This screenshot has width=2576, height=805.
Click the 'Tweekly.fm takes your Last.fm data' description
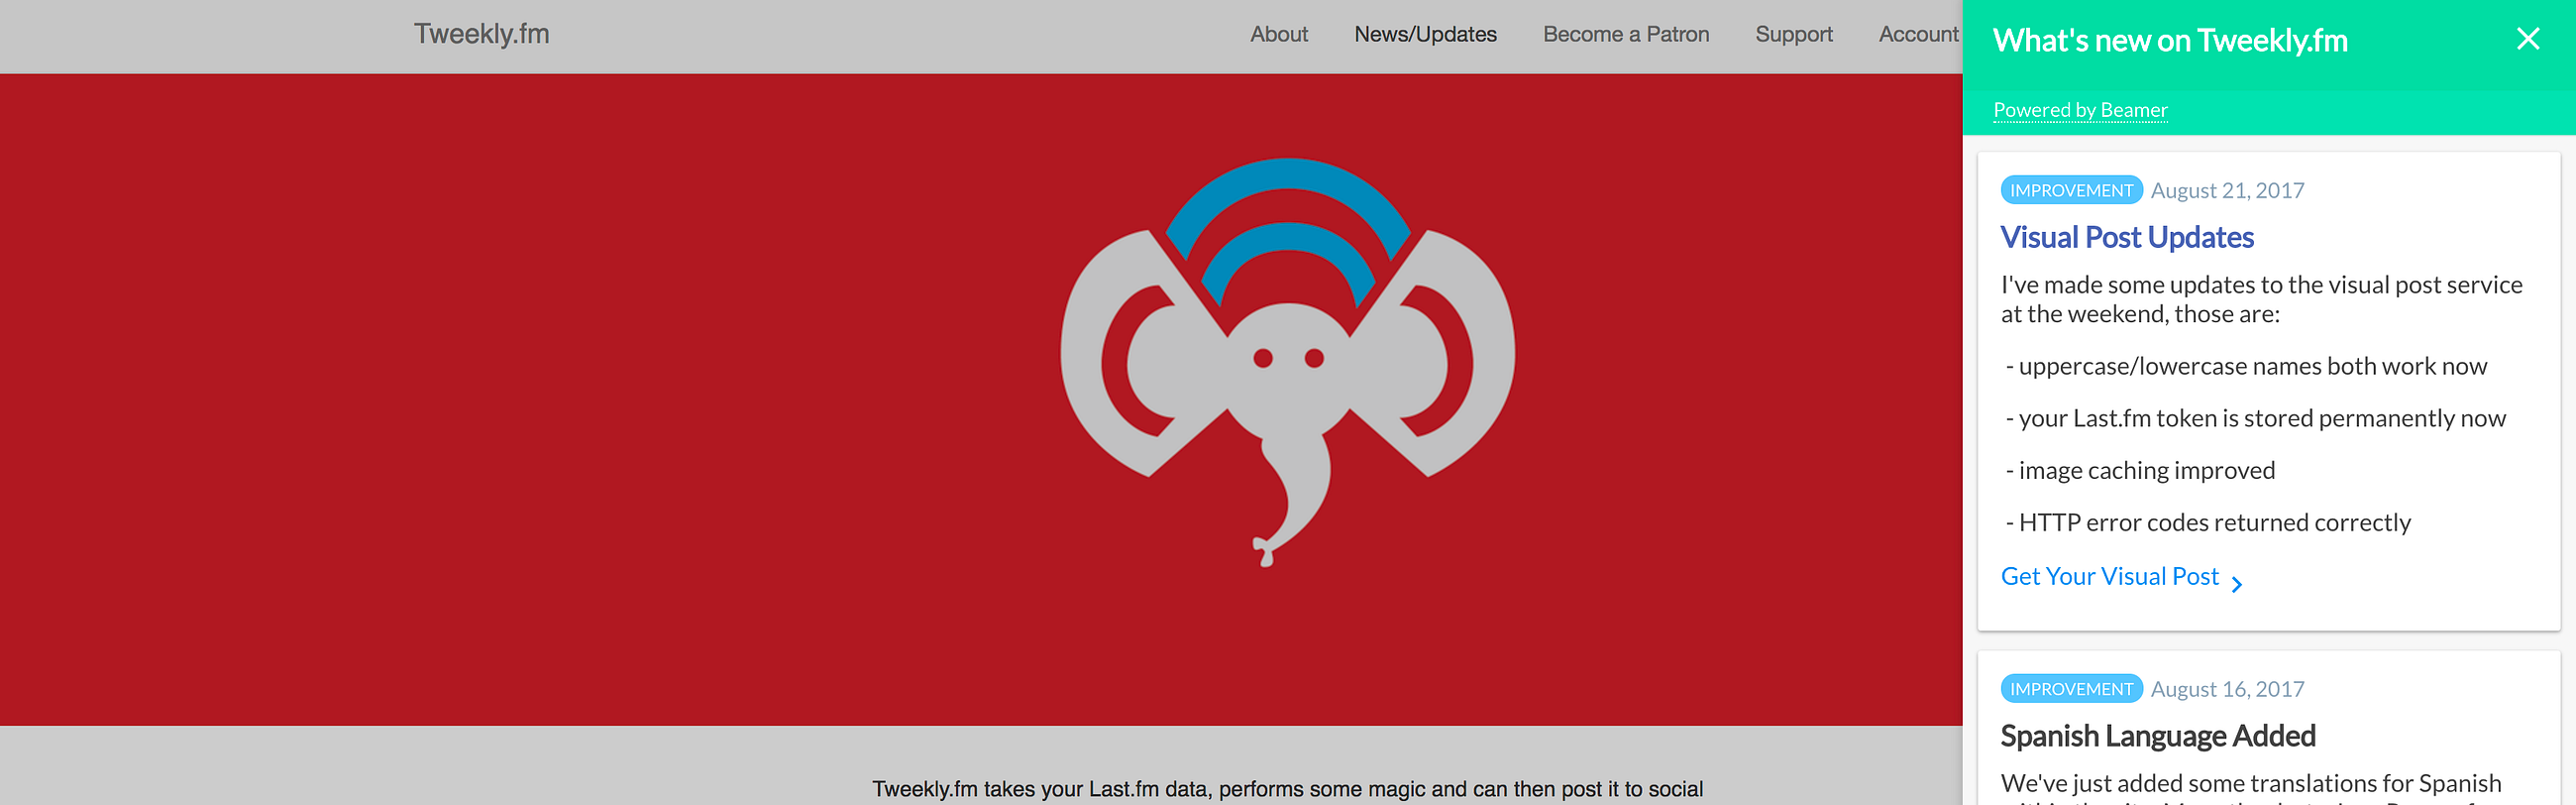pyautogui.click(x=1287, y=790)
